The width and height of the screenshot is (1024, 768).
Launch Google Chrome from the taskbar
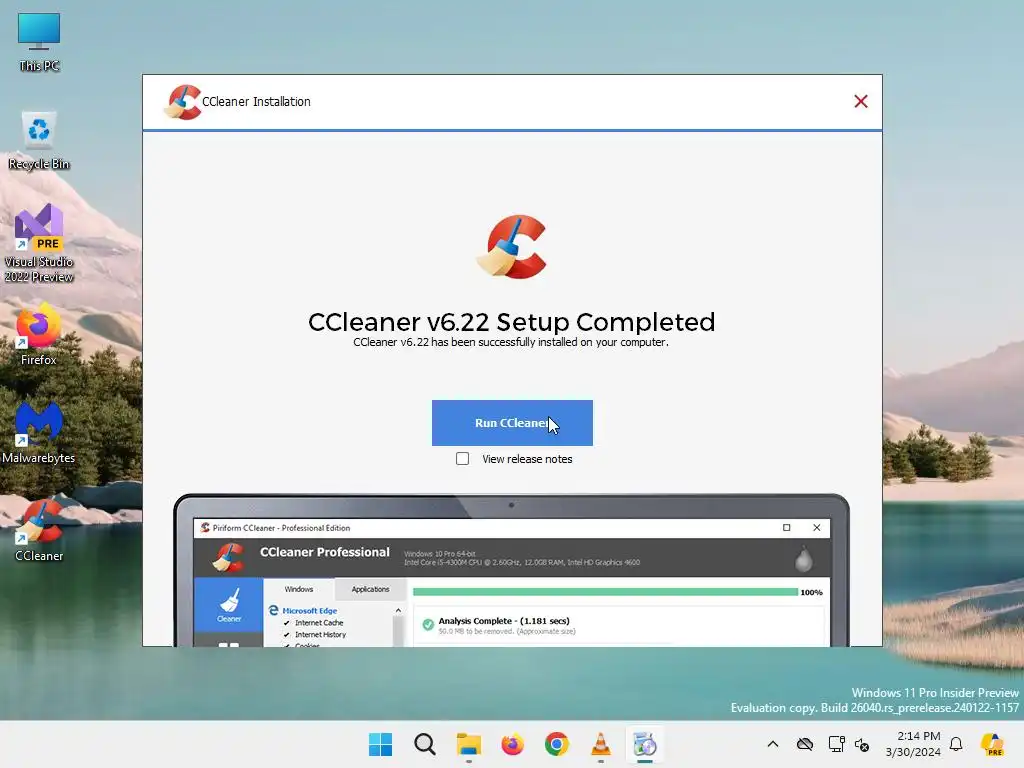pyautogui.click(x=556, y=744)
